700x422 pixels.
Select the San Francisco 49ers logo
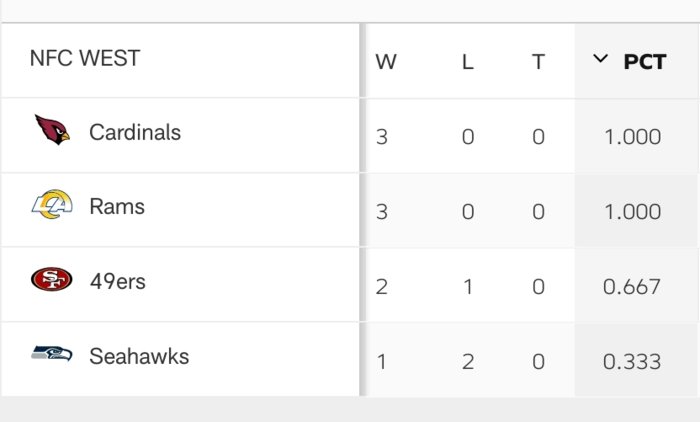(52, 281)
